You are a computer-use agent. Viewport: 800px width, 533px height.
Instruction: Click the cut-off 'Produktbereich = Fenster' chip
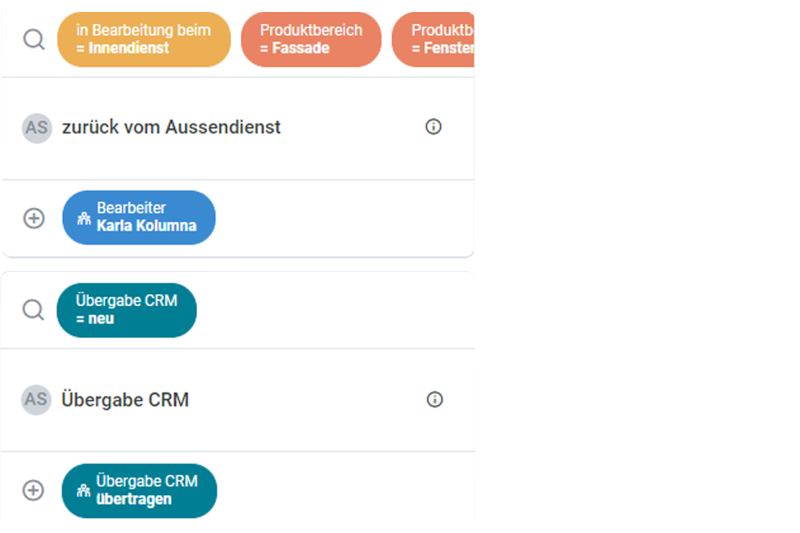tap(434, 40)
